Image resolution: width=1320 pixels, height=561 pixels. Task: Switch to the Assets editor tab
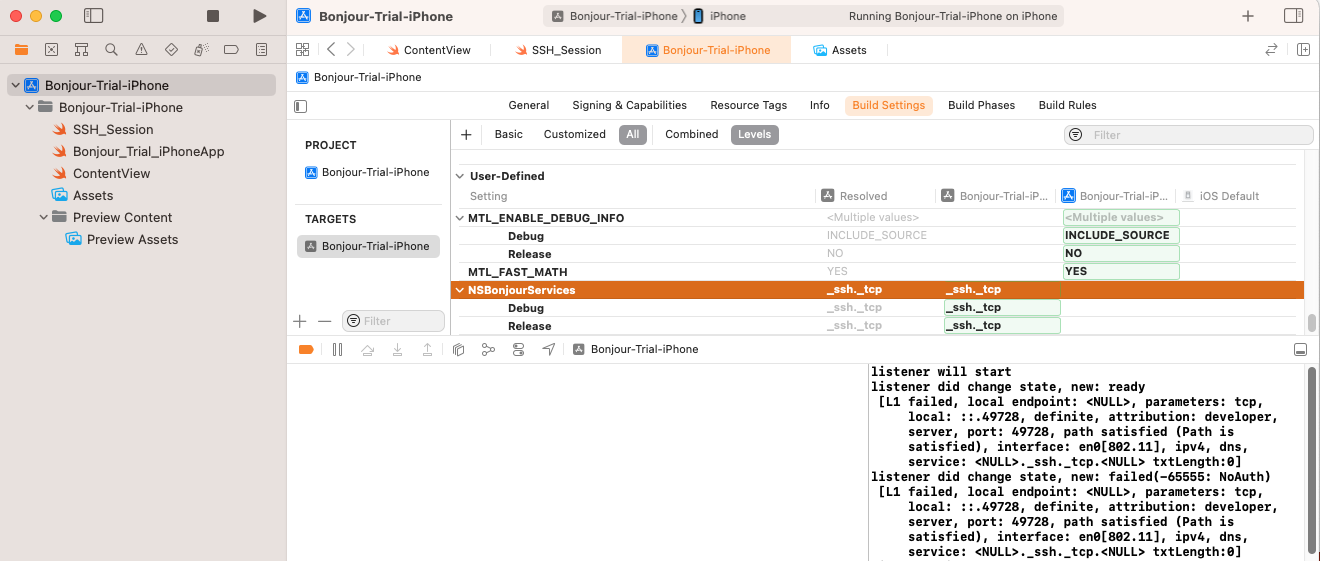840,50
